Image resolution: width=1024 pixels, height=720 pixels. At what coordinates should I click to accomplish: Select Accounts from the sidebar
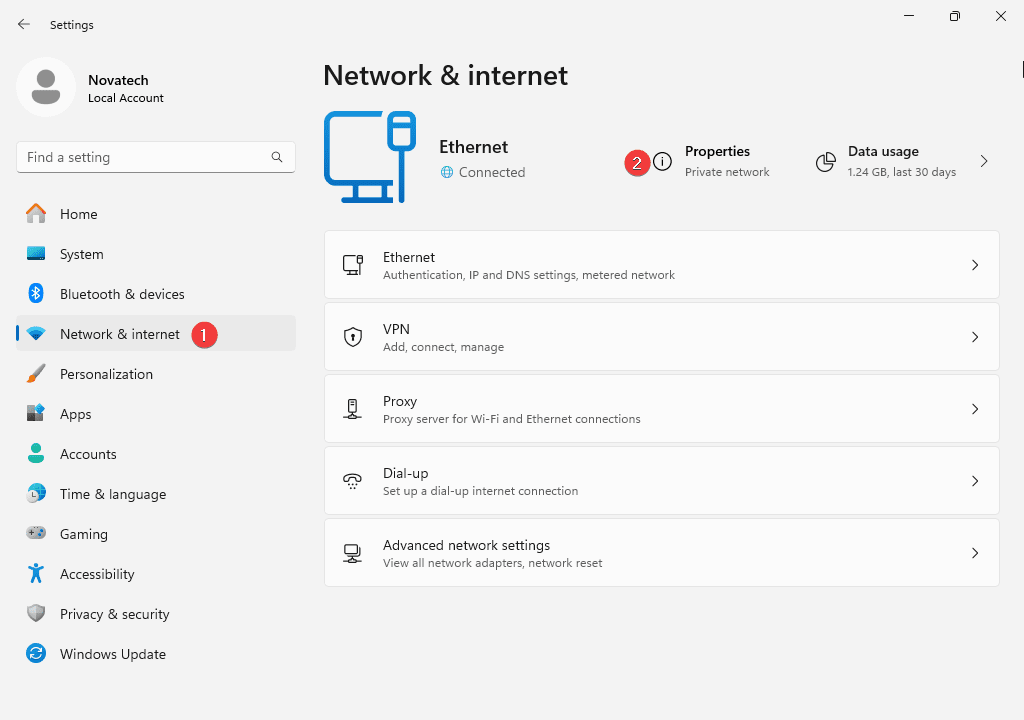point(88,454)
